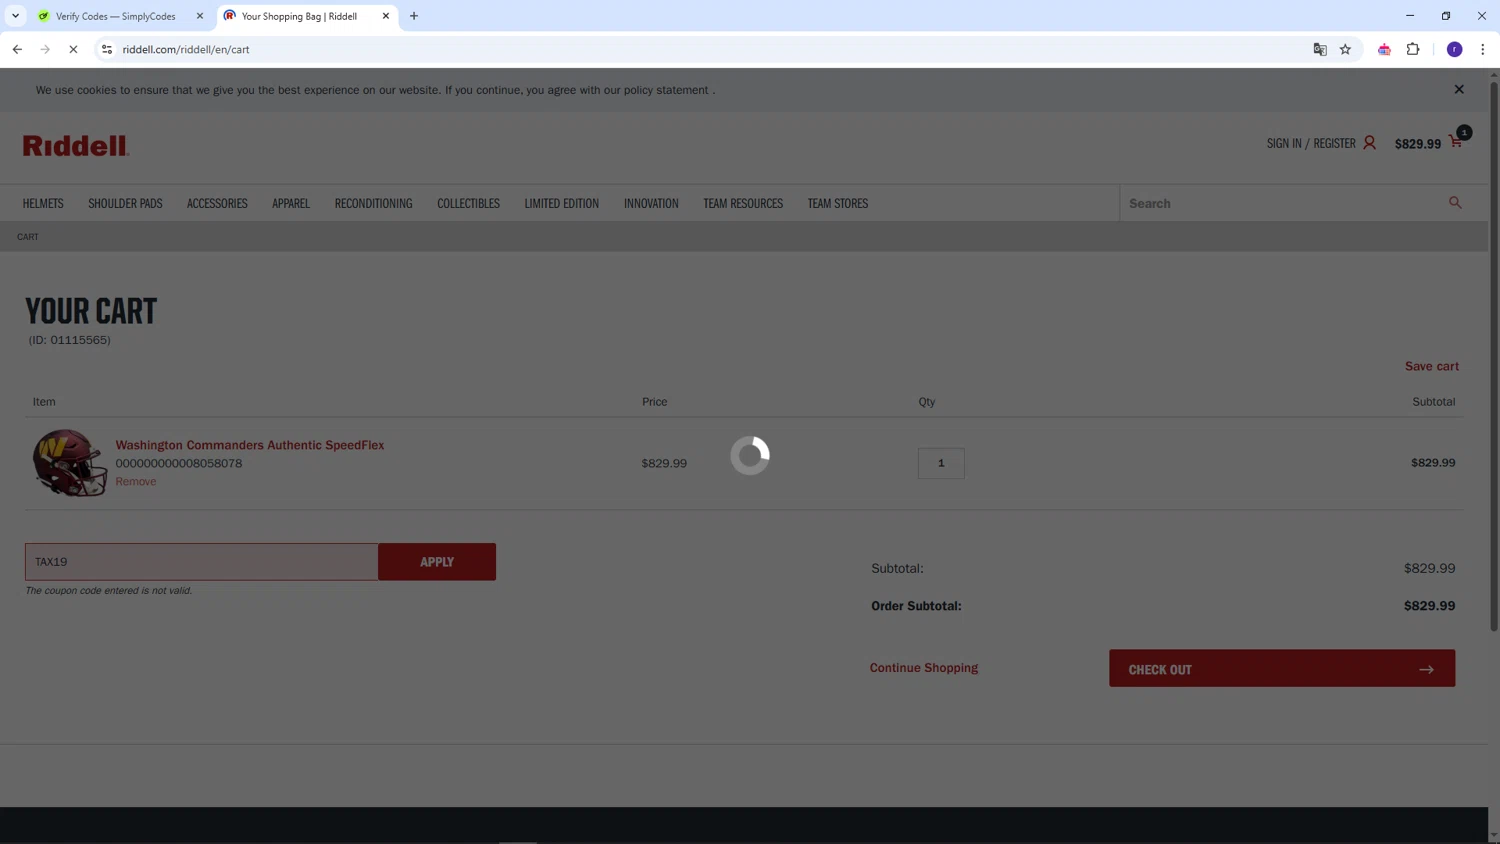Open the Reconditioning menu
This screenshot has height=844, width=1500.
[373, 203]
